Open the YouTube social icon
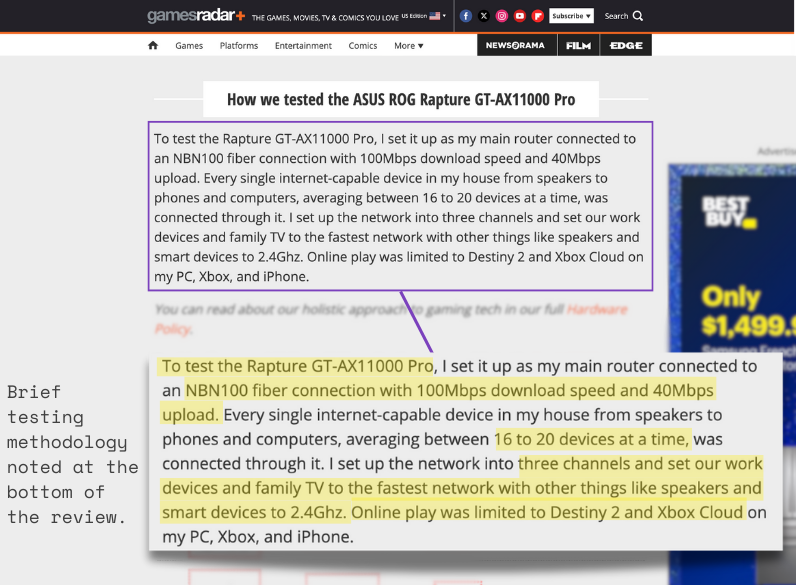Viewport: 796px width, 585px height. (520, 16)
